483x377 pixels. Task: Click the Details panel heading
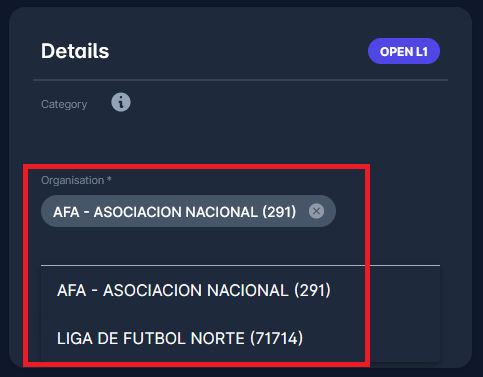(75, 51)
